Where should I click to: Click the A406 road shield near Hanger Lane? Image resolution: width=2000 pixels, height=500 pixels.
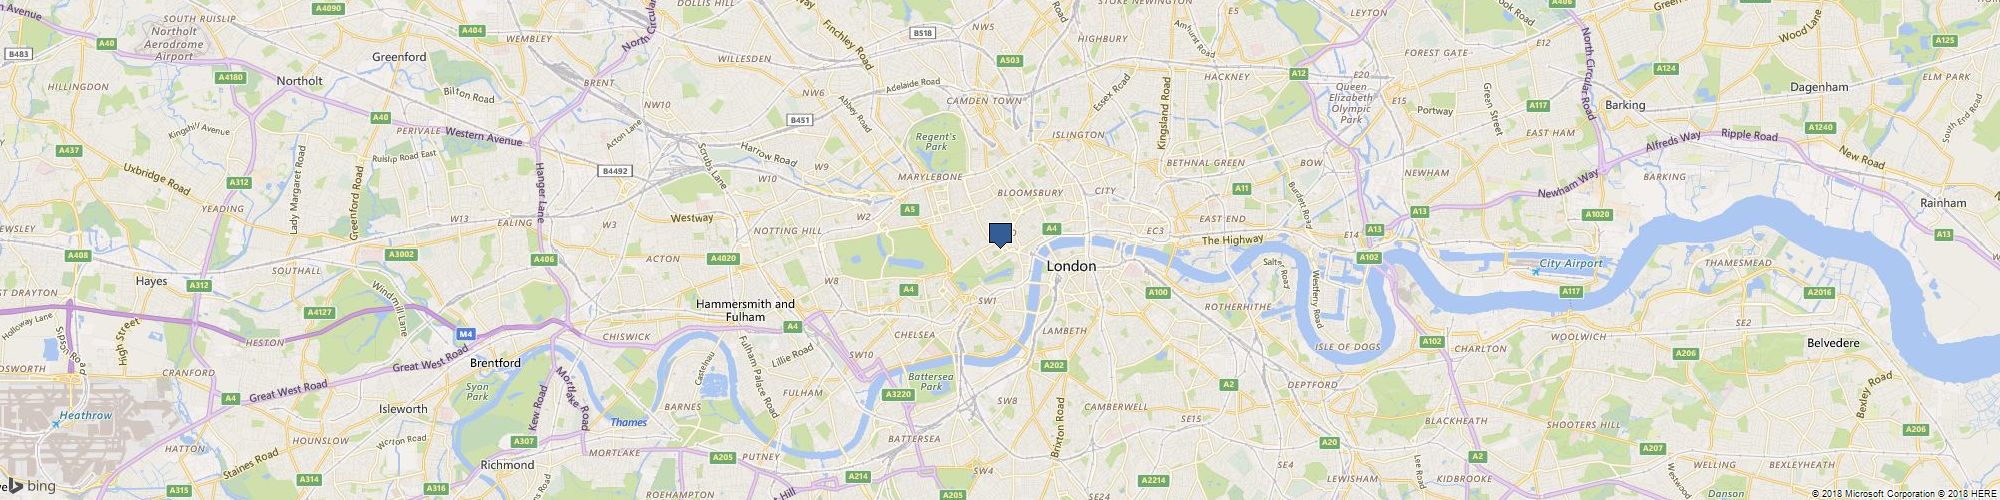(544, 260)
